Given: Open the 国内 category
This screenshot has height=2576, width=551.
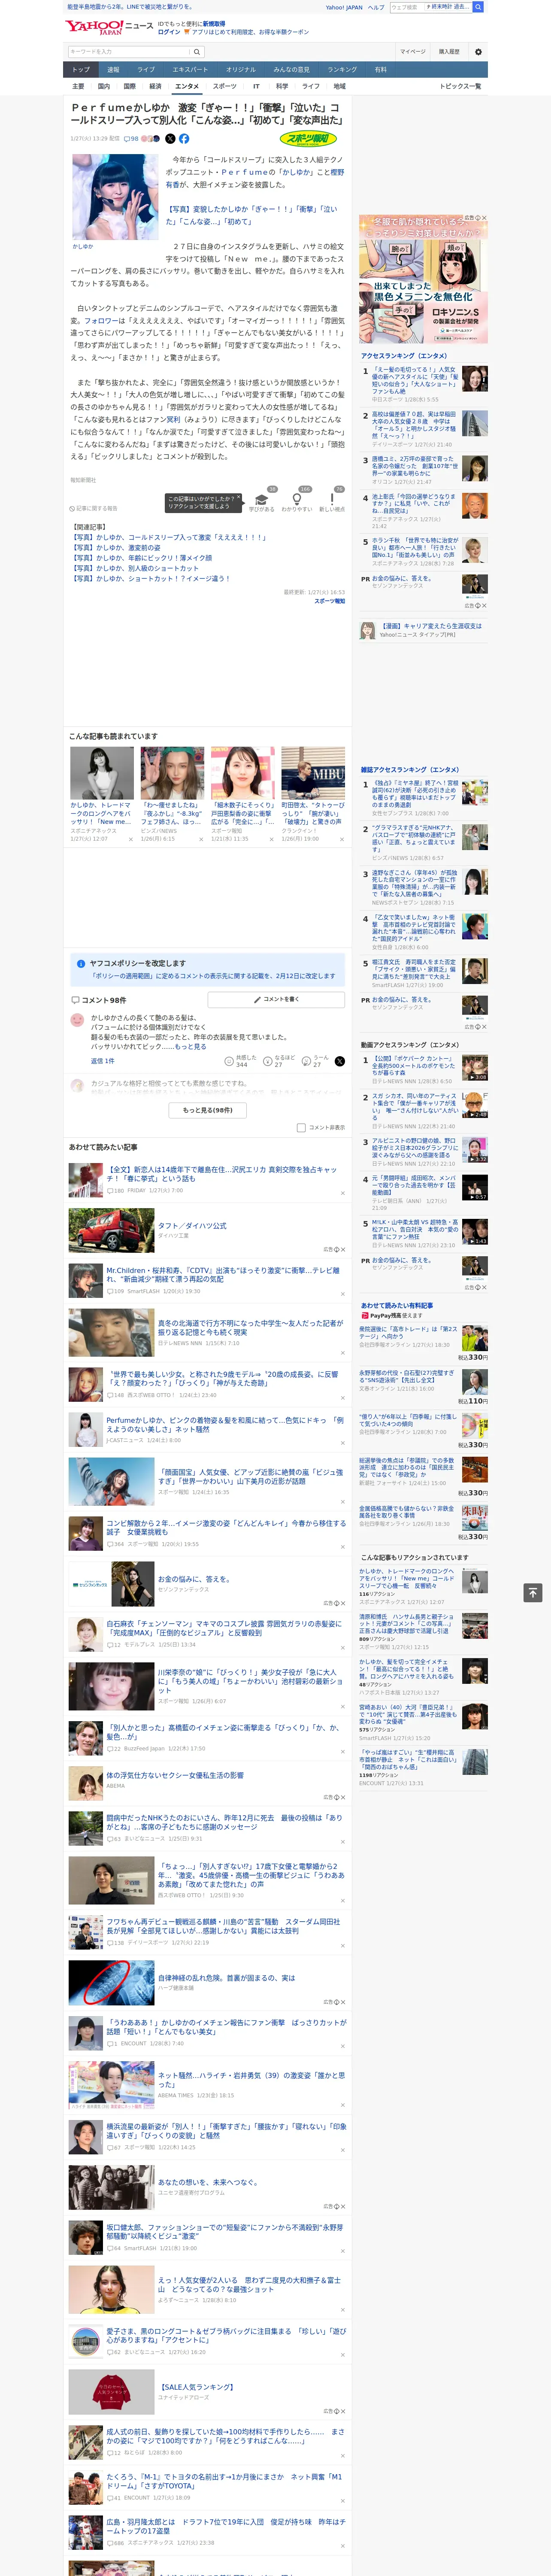Looking at the screenshot, I should coord(103,86).
